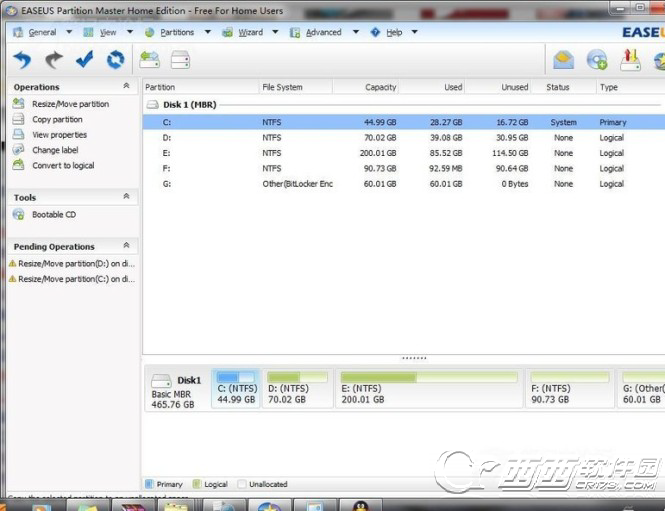Open the Help menu
Screen dimensions: 665x511
[x=394, y=32]
